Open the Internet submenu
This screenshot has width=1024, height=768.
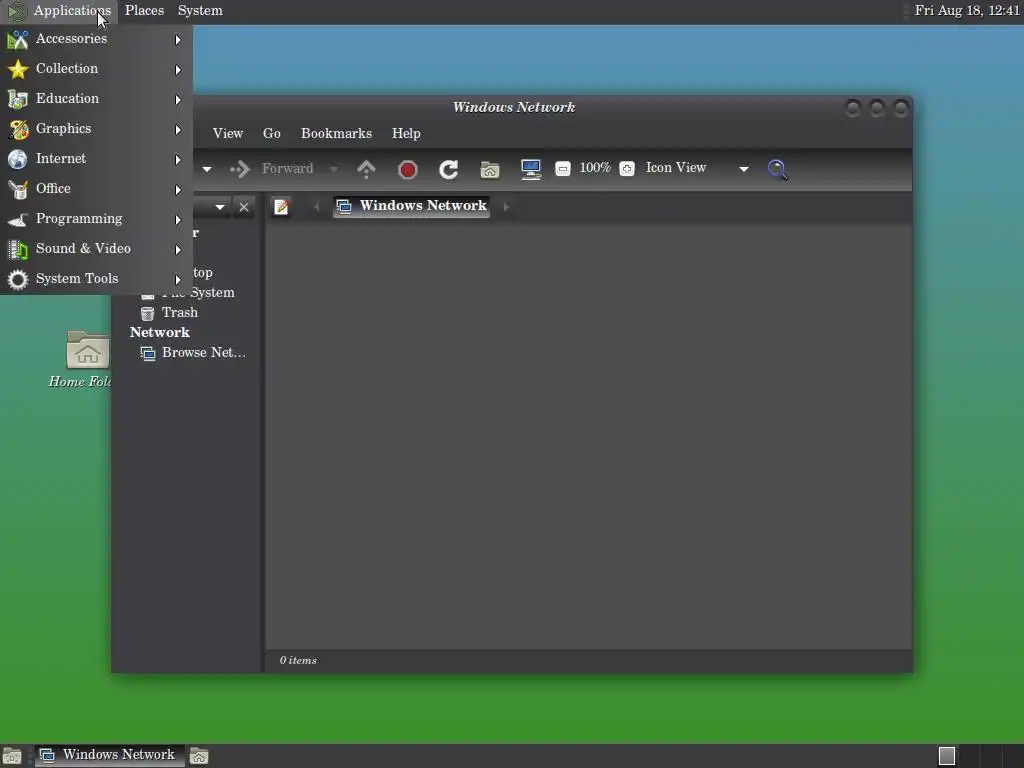click(96, 159)
